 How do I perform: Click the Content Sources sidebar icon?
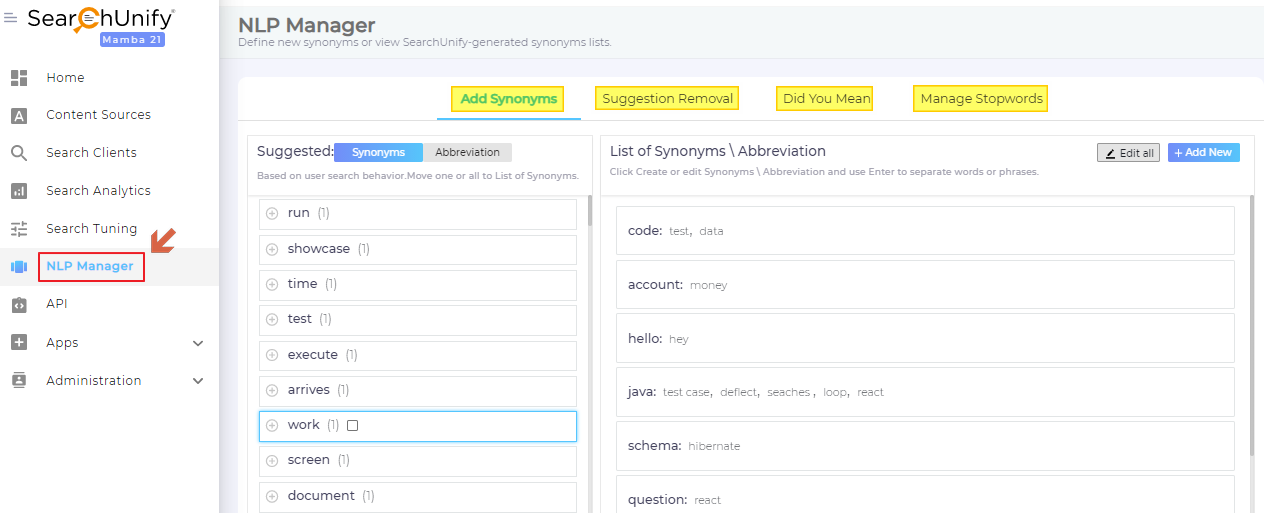19,116
